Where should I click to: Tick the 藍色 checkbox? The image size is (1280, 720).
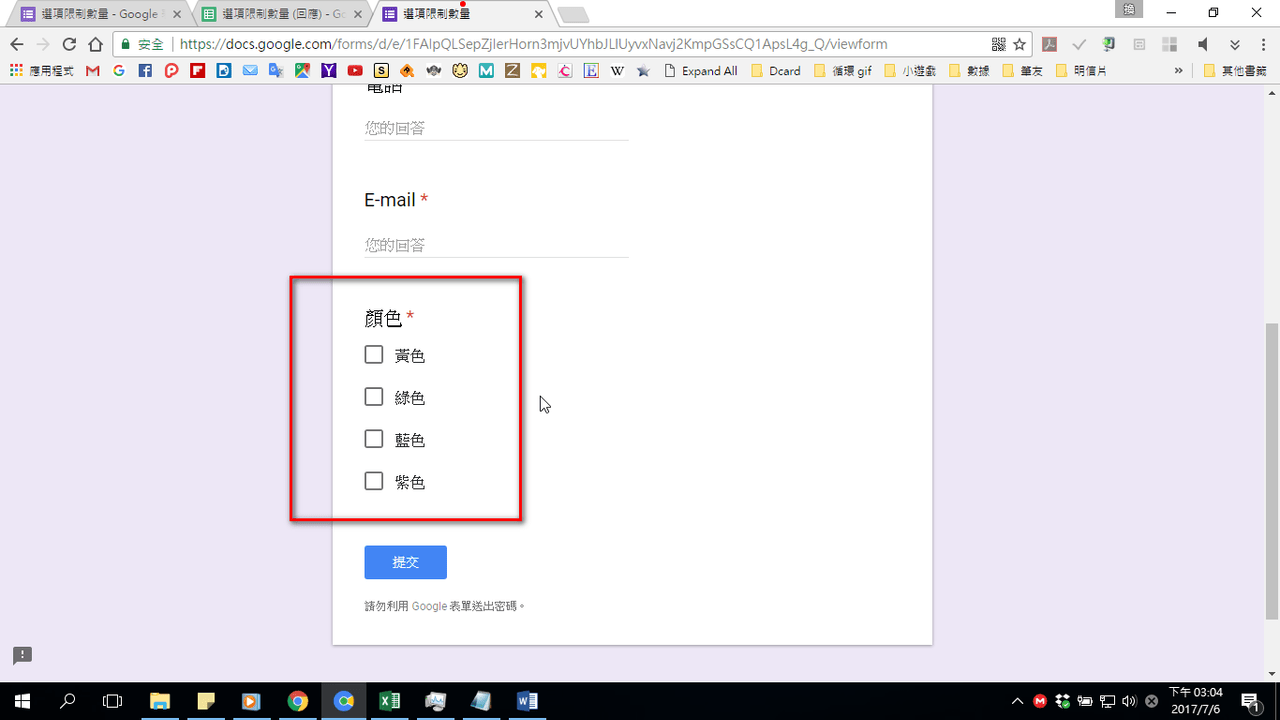point(374,439)
